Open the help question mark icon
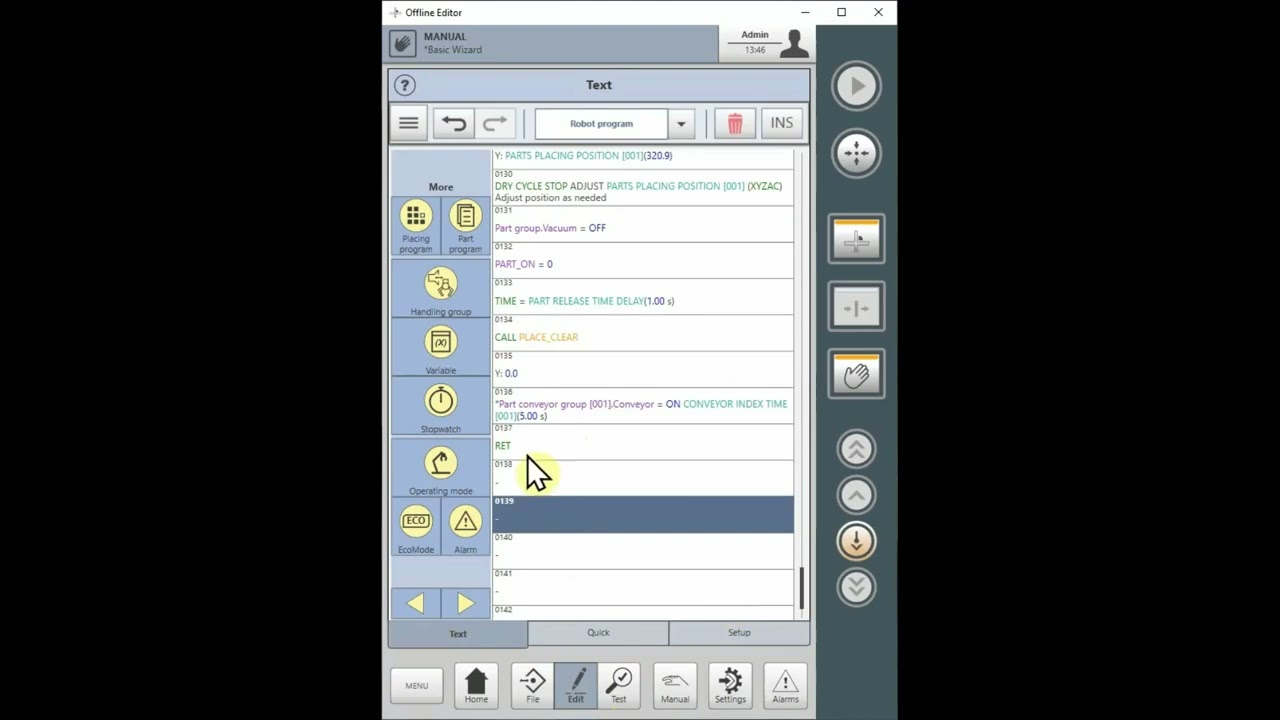 click(x=404, y=85)
